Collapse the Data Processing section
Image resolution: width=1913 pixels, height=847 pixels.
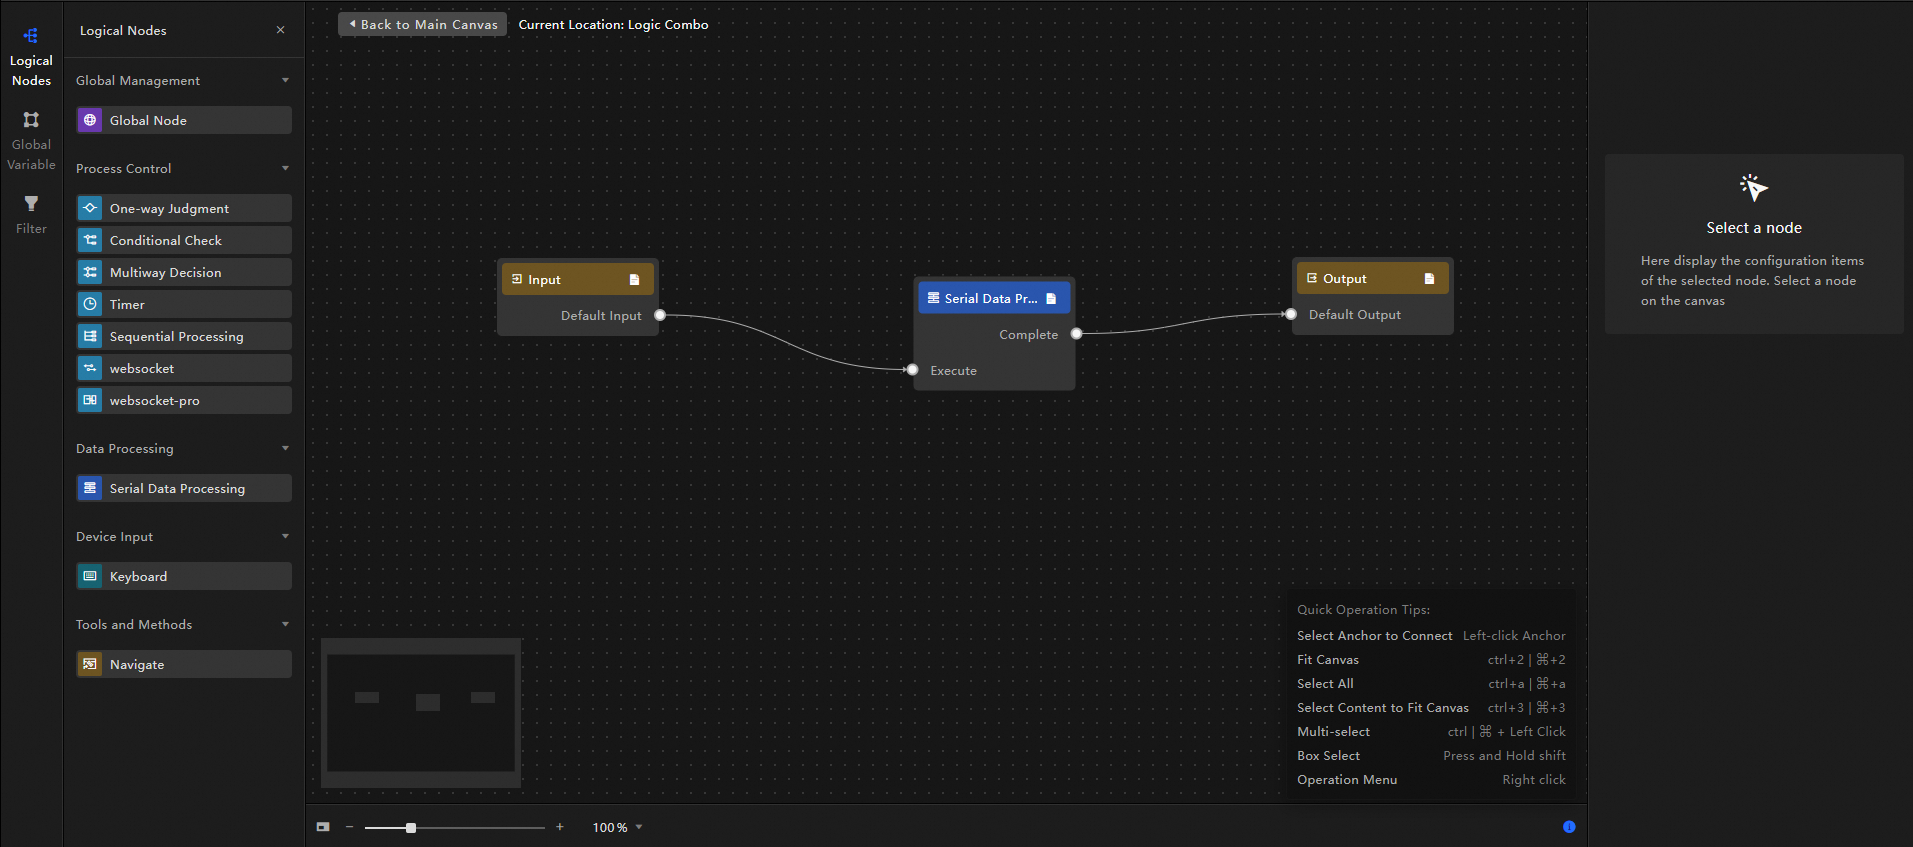click(x=285, y=448)
